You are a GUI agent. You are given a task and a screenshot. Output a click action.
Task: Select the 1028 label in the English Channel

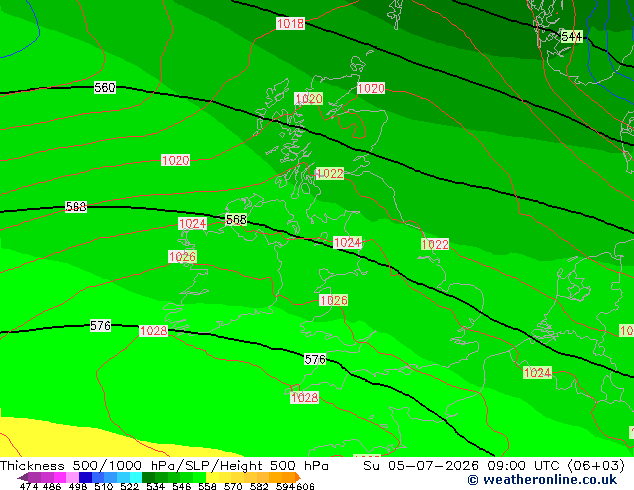(304, 397)
